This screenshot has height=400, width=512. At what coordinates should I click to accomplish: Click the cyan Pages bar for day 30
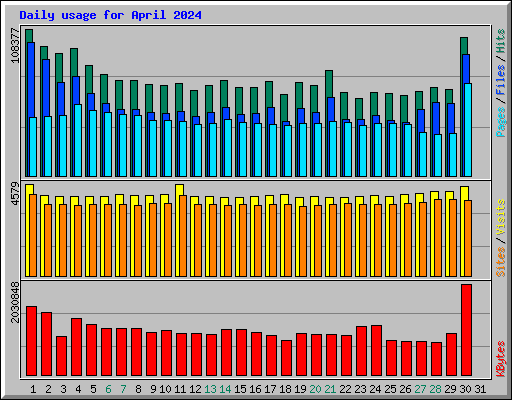(468, 130)
